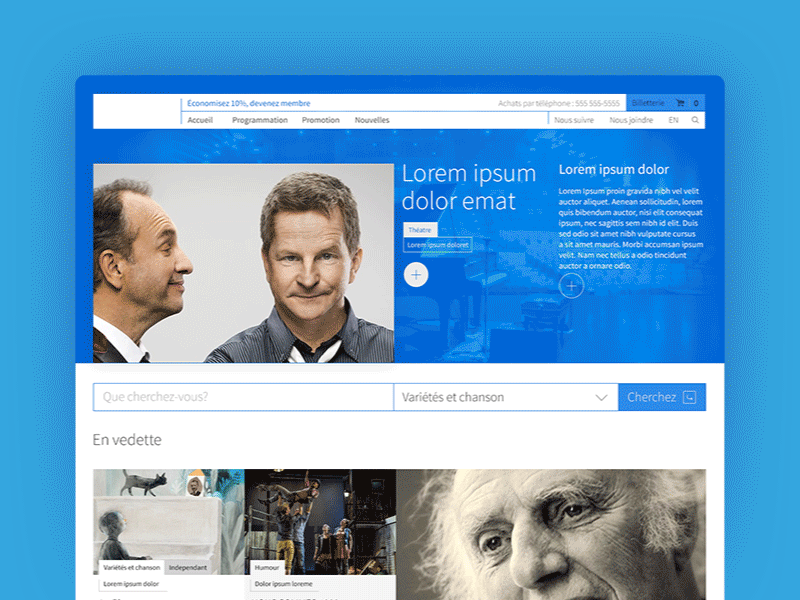The image size is (800, 600).
Task: Click the Lorem ipsum dolor side heading
Action: pos(613,169)
